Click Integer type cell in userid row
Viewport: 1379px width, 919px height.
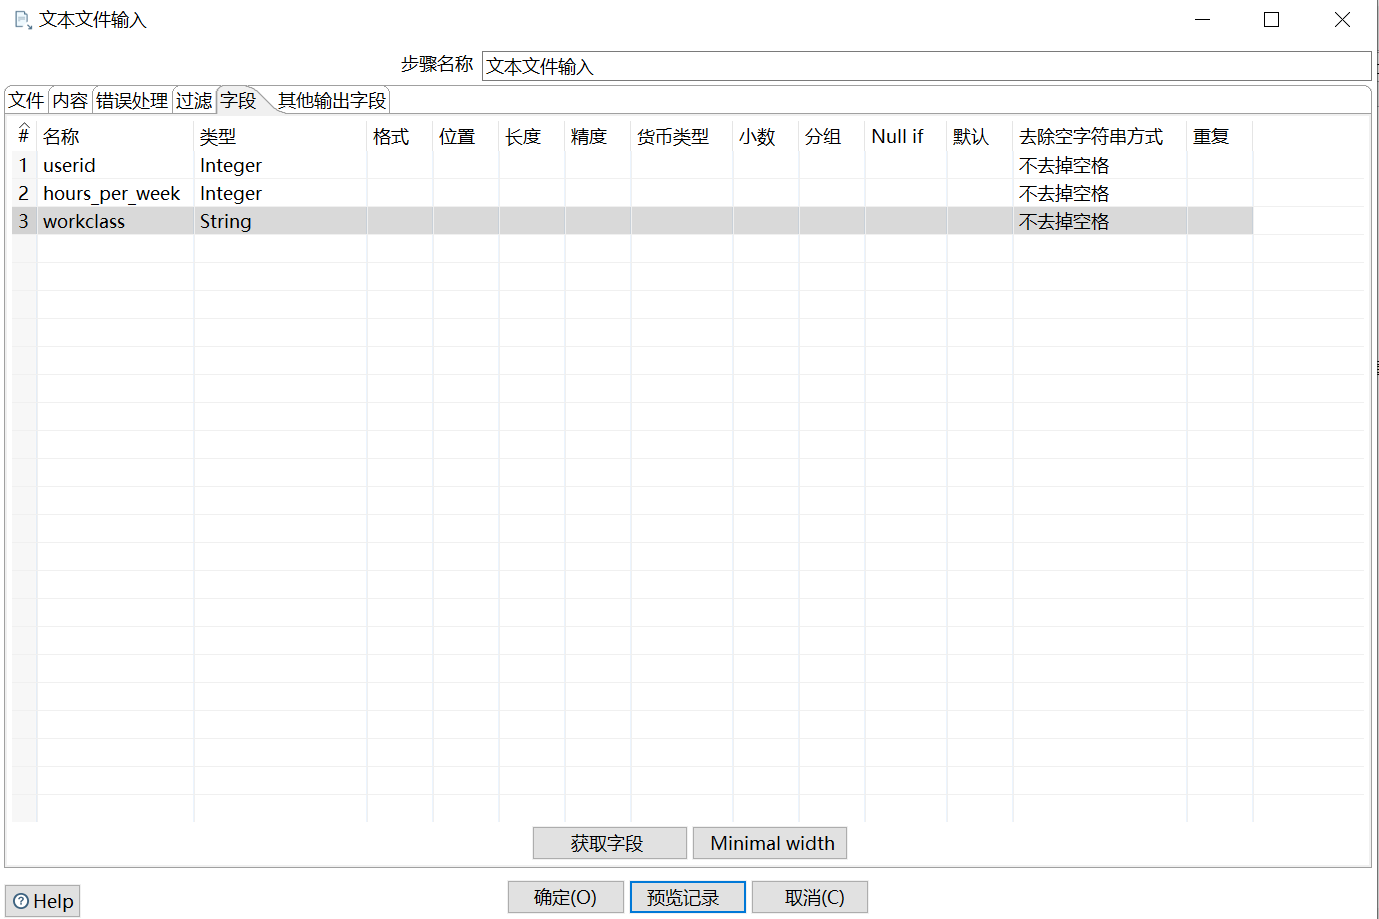(x=280, y=165)
